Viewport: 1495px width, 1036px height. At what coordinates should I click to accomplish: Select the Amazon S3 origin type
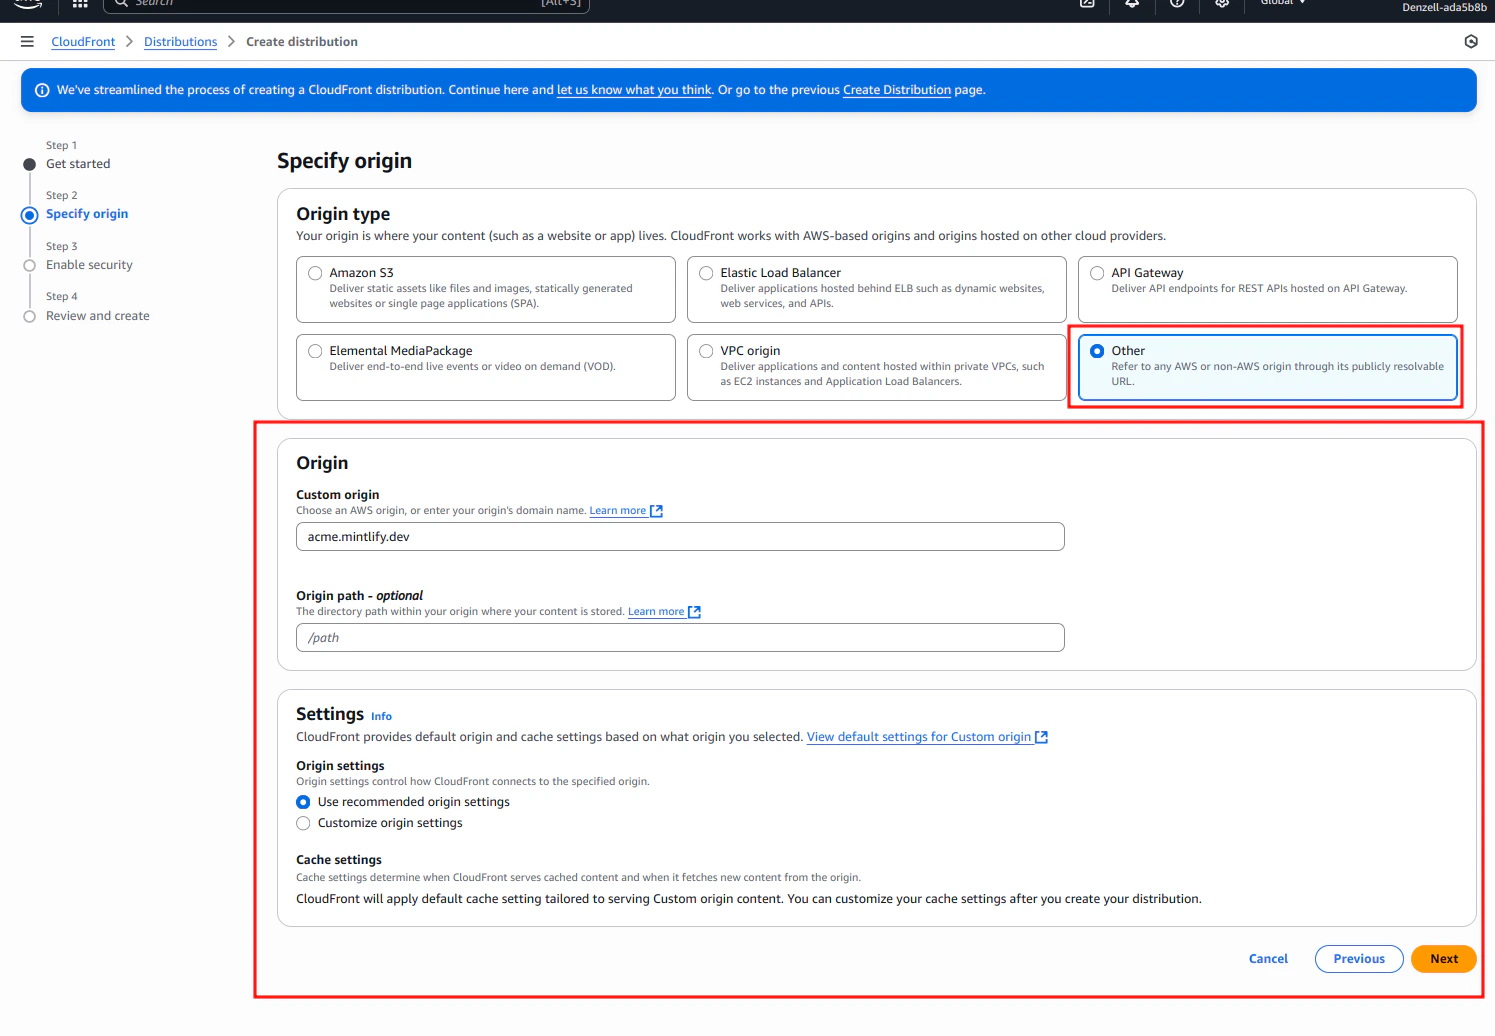[315, 272]
